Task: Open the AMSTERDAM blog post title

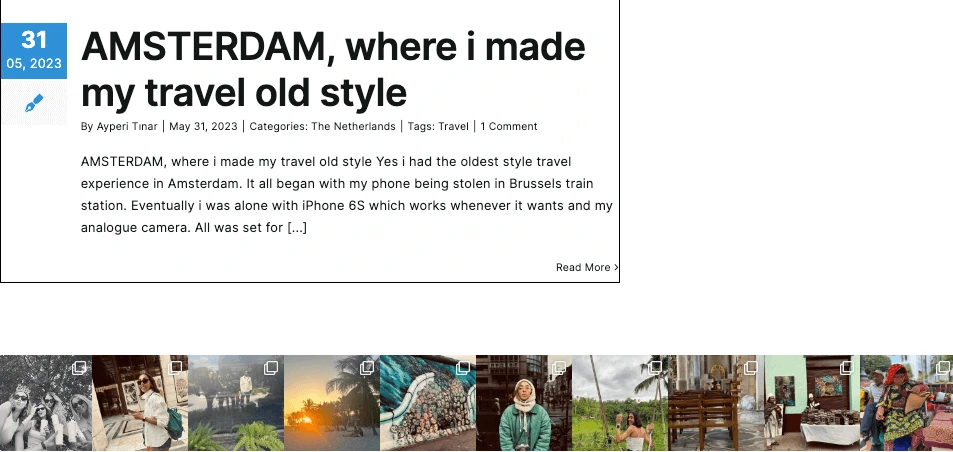Action: [x=333, y=69]
